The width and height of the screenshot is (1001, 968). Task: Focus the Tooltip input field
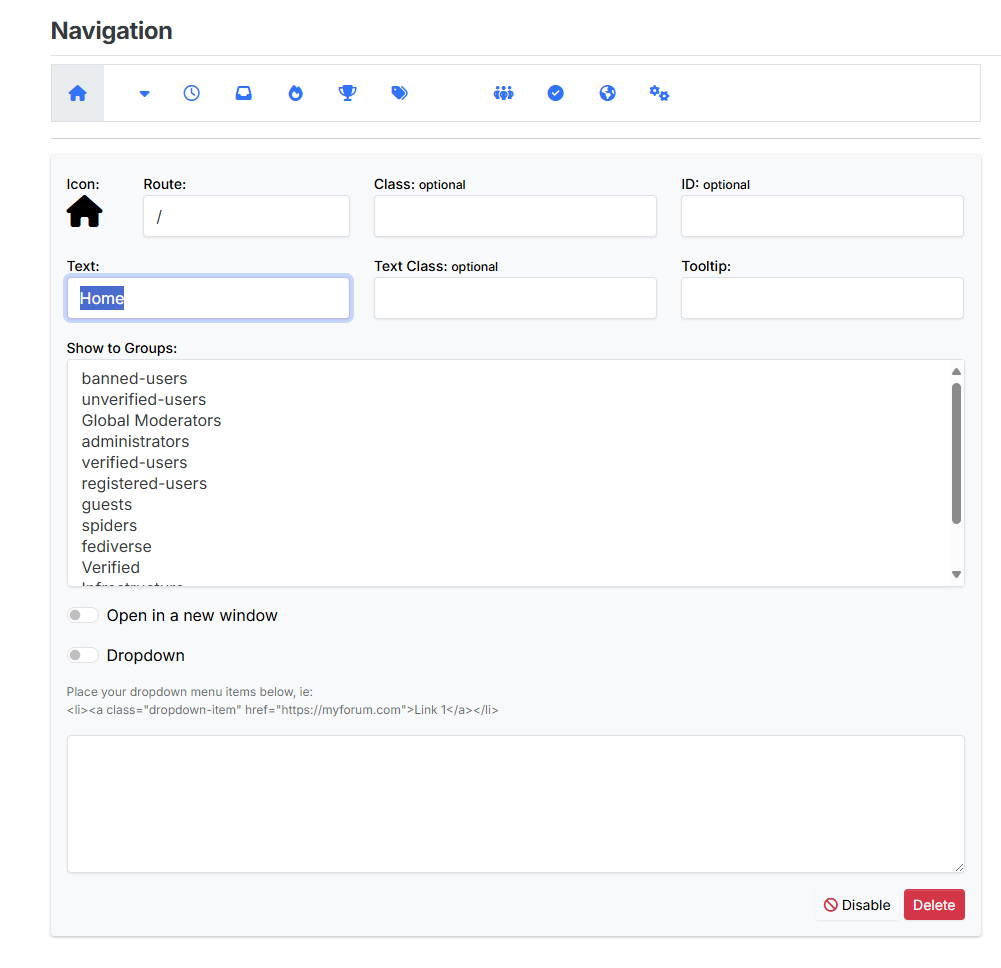coord(822,298)
